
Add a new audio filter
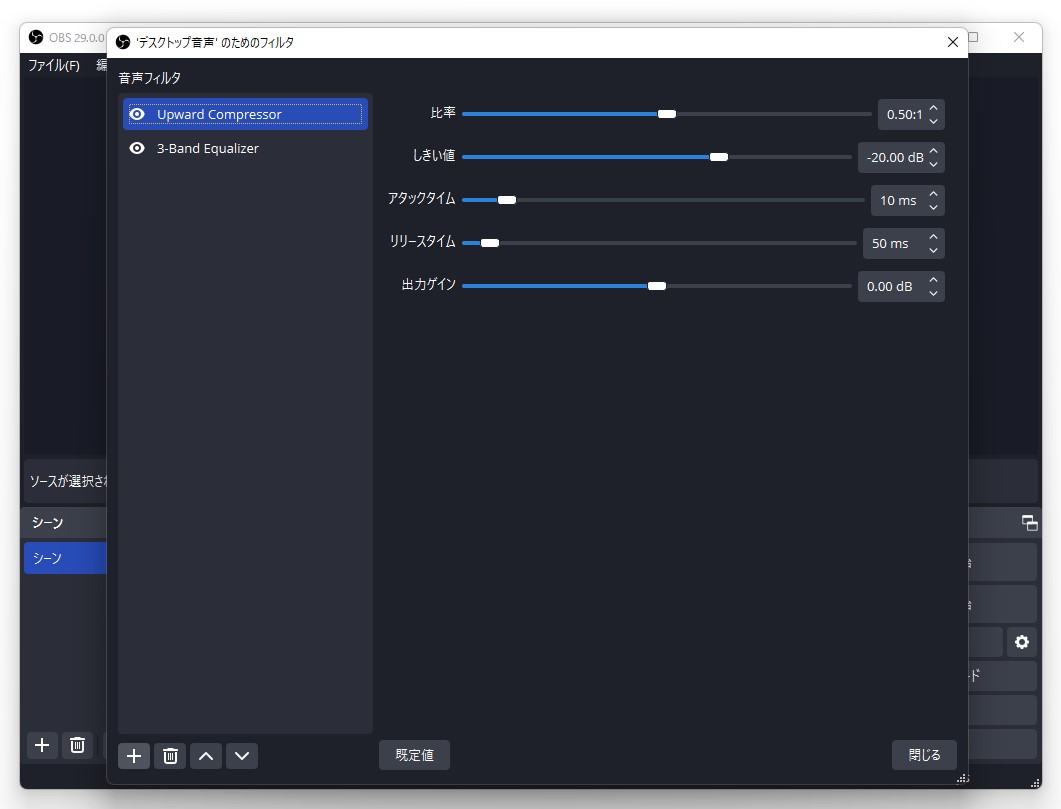[x=133, y=755]
